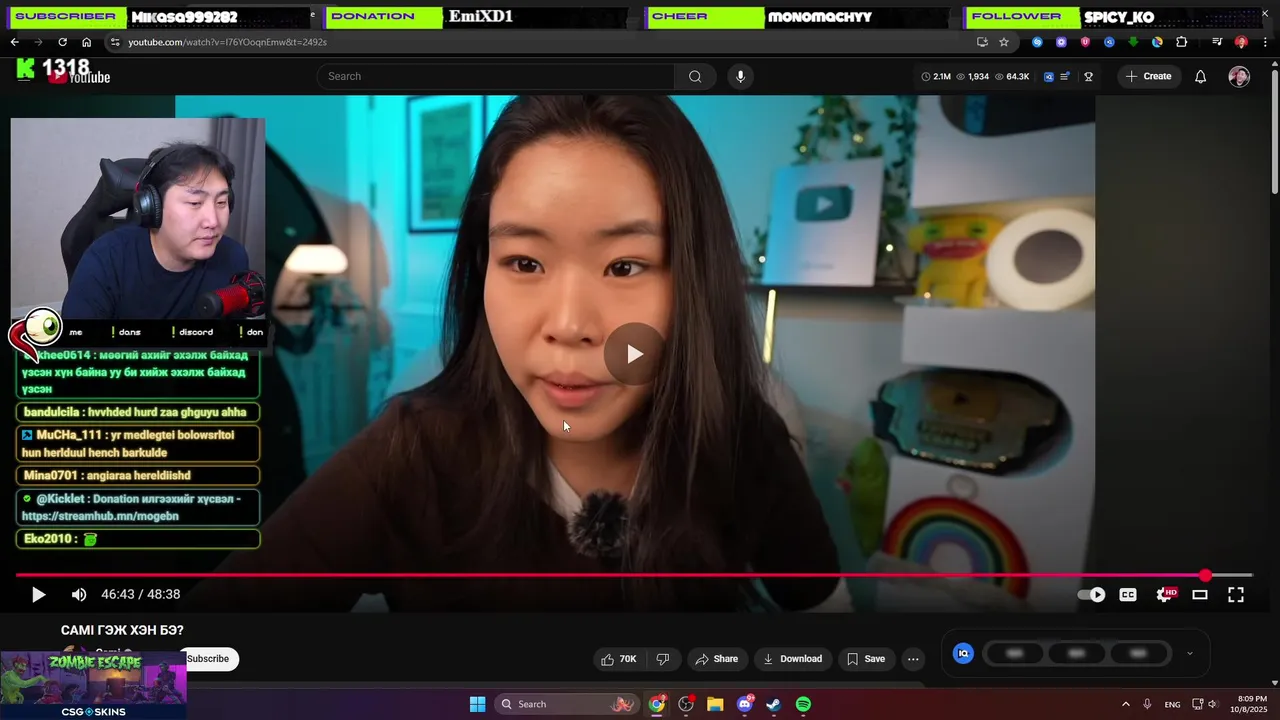
Task: Open the Extensions puzzle-piece menu
Action: pos(1181,42)
